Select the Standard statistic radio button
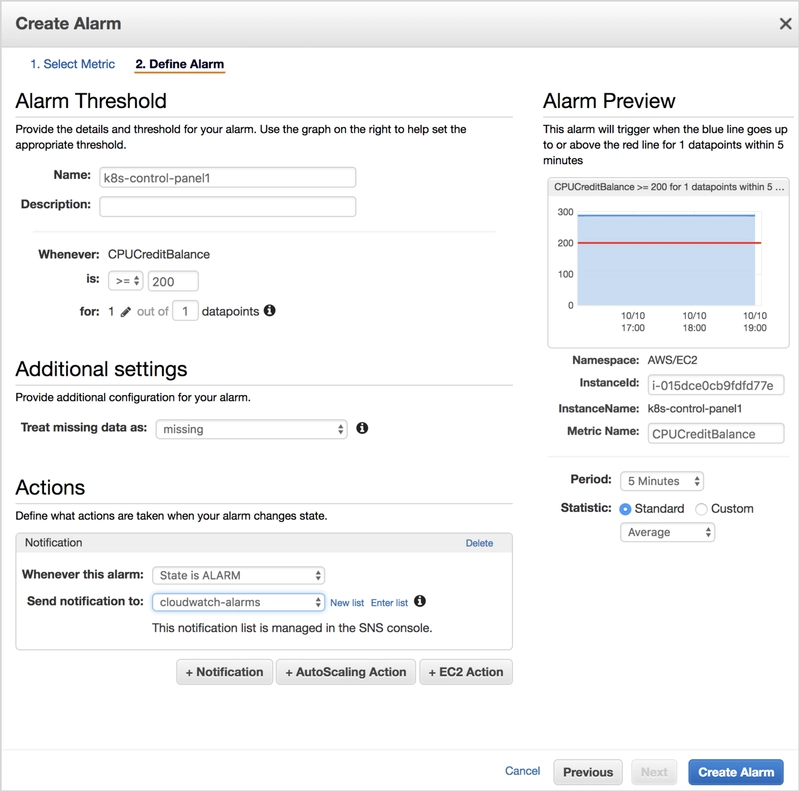The height and width of the screenshot is (792, 800). [x=626, y=509]
